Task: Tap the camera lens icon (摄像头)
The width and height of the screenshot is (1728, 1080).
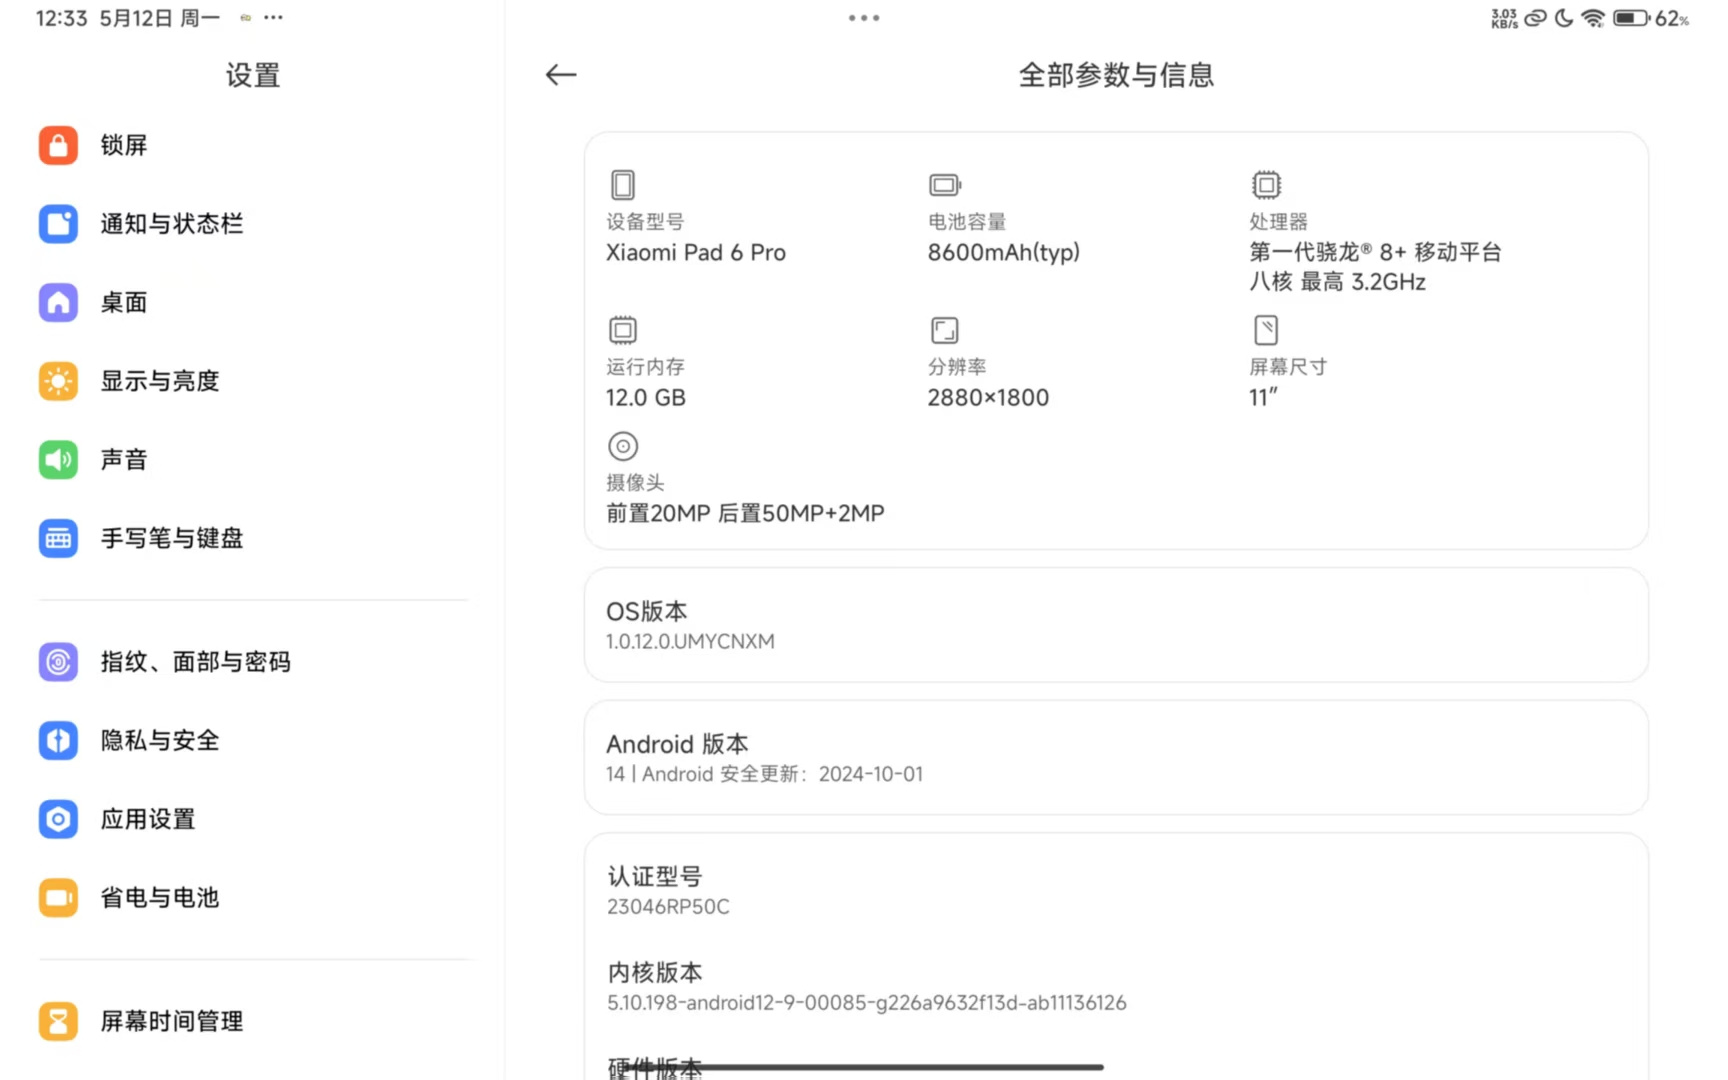Action: [622, 446]
